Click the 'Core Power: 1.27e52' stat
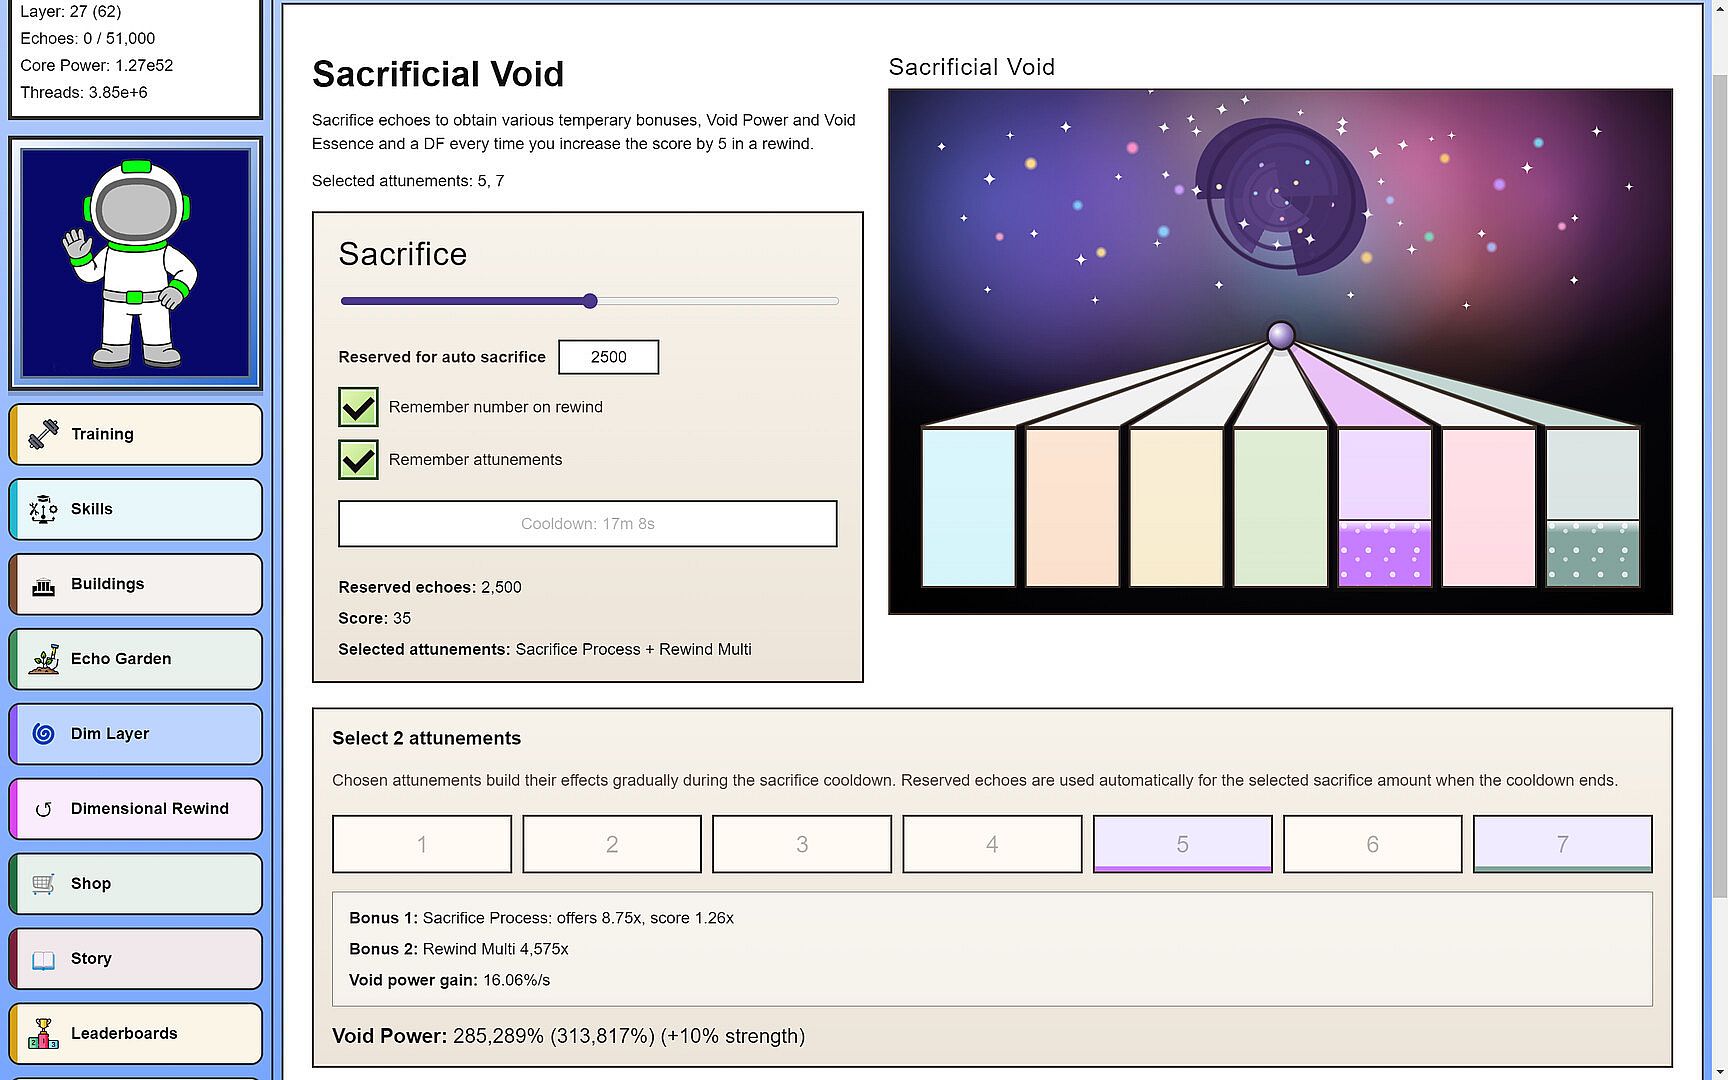This screenshot has width=1728, height=1080. coord(97,65)
